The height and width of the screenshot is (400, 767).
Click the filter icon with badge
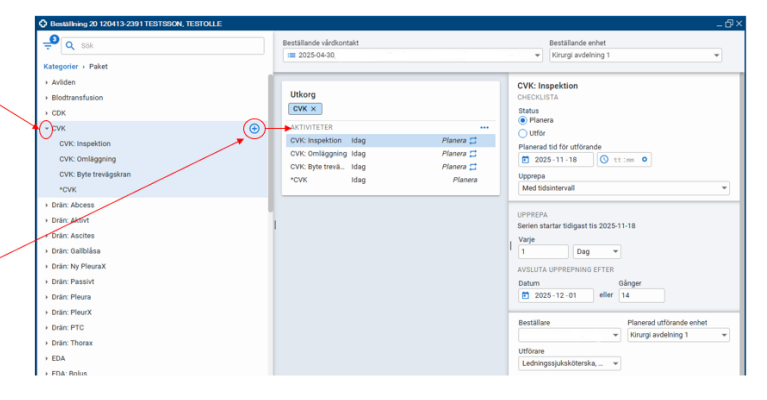pyautogui.click(x=48, y=46)
